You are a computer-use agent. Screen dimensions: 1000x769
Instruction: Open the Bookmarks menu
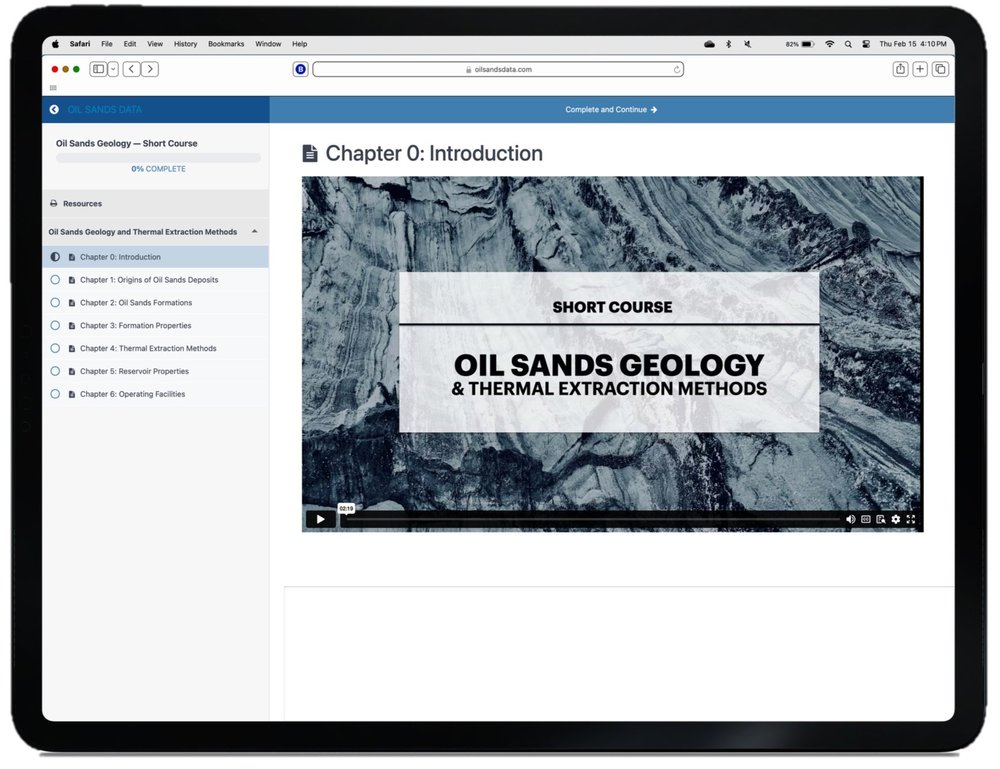click(x=226, y=43)
